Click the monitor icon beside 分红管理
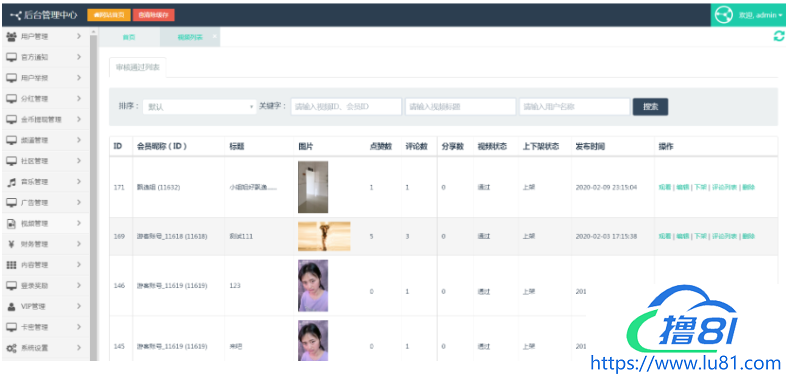786x374 pixels. coord(12,99)
